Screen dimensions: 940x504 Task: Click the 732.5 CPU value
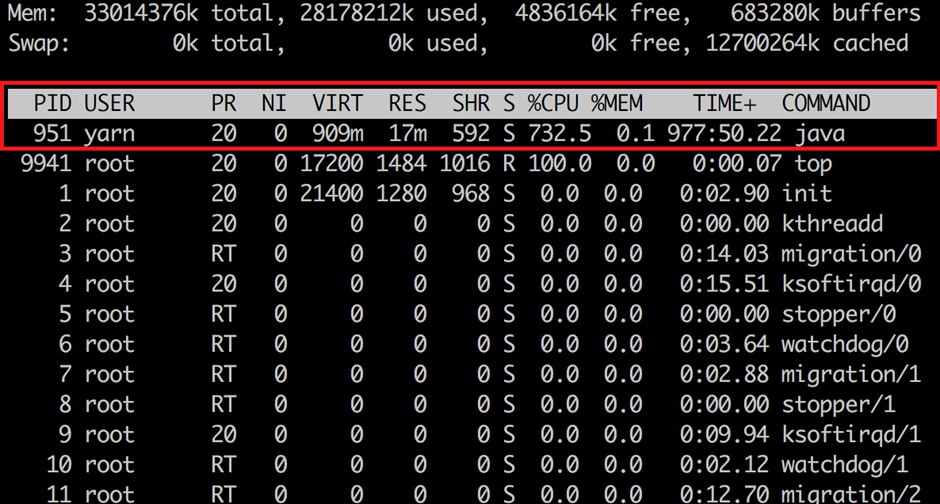(559, 134)
